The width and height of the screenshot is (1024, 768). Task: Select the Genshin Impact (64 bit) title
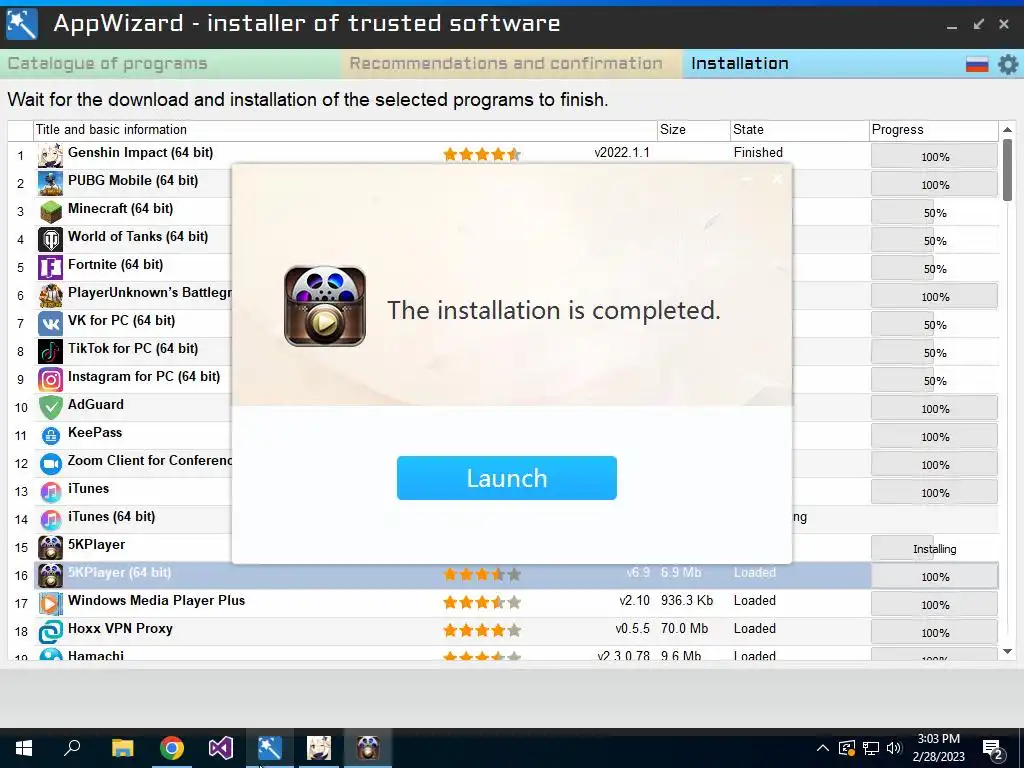click(140, 153)
